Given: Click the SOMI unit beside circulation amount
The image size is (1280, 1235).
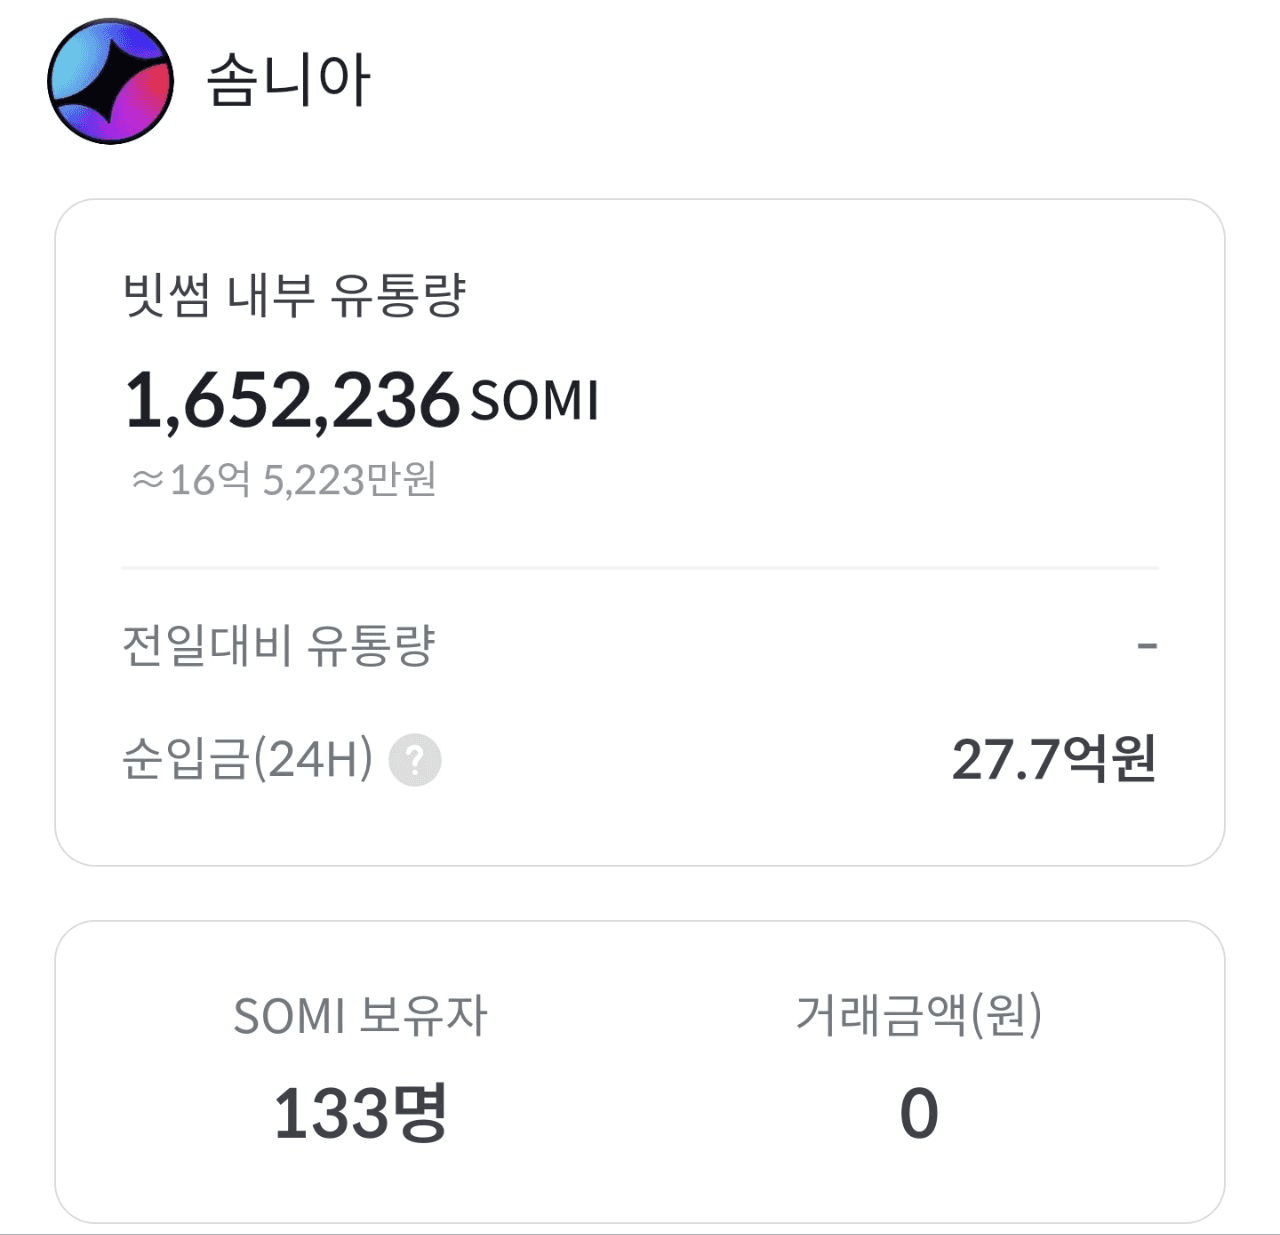Looking at the screenshot, I should tap(534, 401).
